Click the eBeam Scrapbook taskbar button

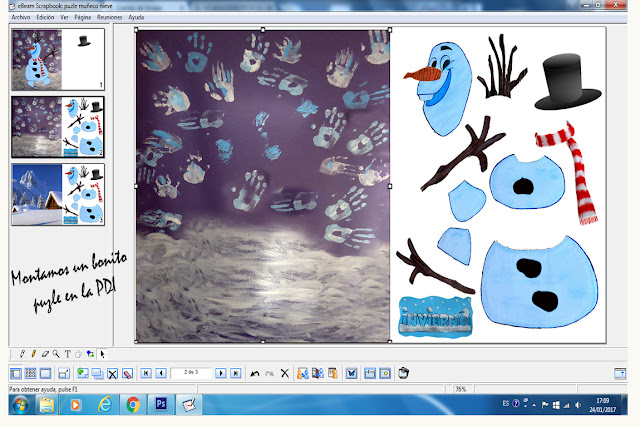click(189, 405)
